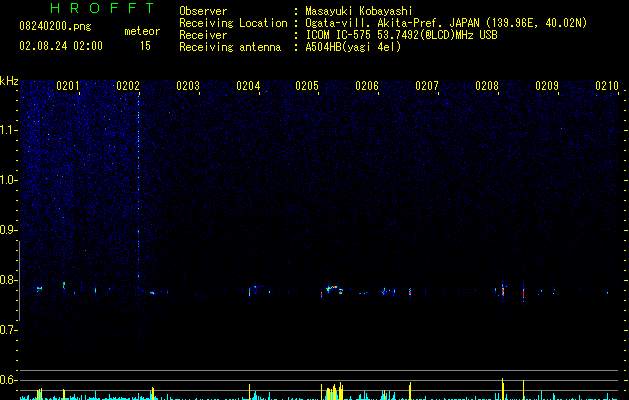The height and width of the screenshot is (400, 629).
Task: Click the 0204 time marker
Action: [x=248, y=86]
